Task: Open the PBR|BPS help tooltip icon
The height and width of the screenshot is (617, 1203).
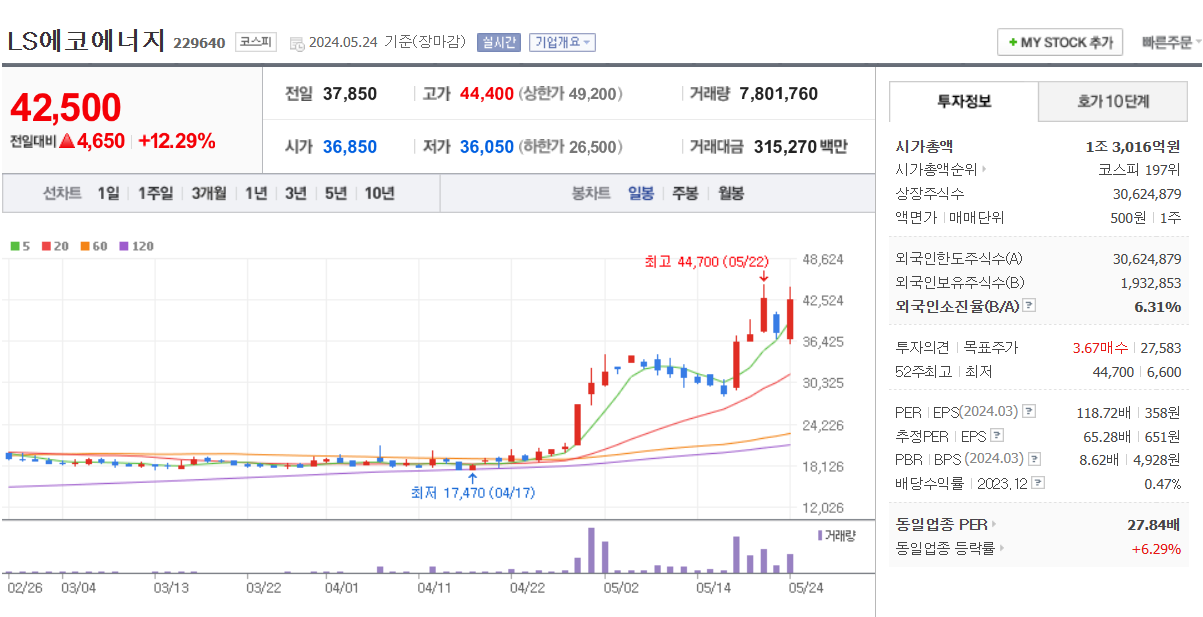Action: [1034, 459]
